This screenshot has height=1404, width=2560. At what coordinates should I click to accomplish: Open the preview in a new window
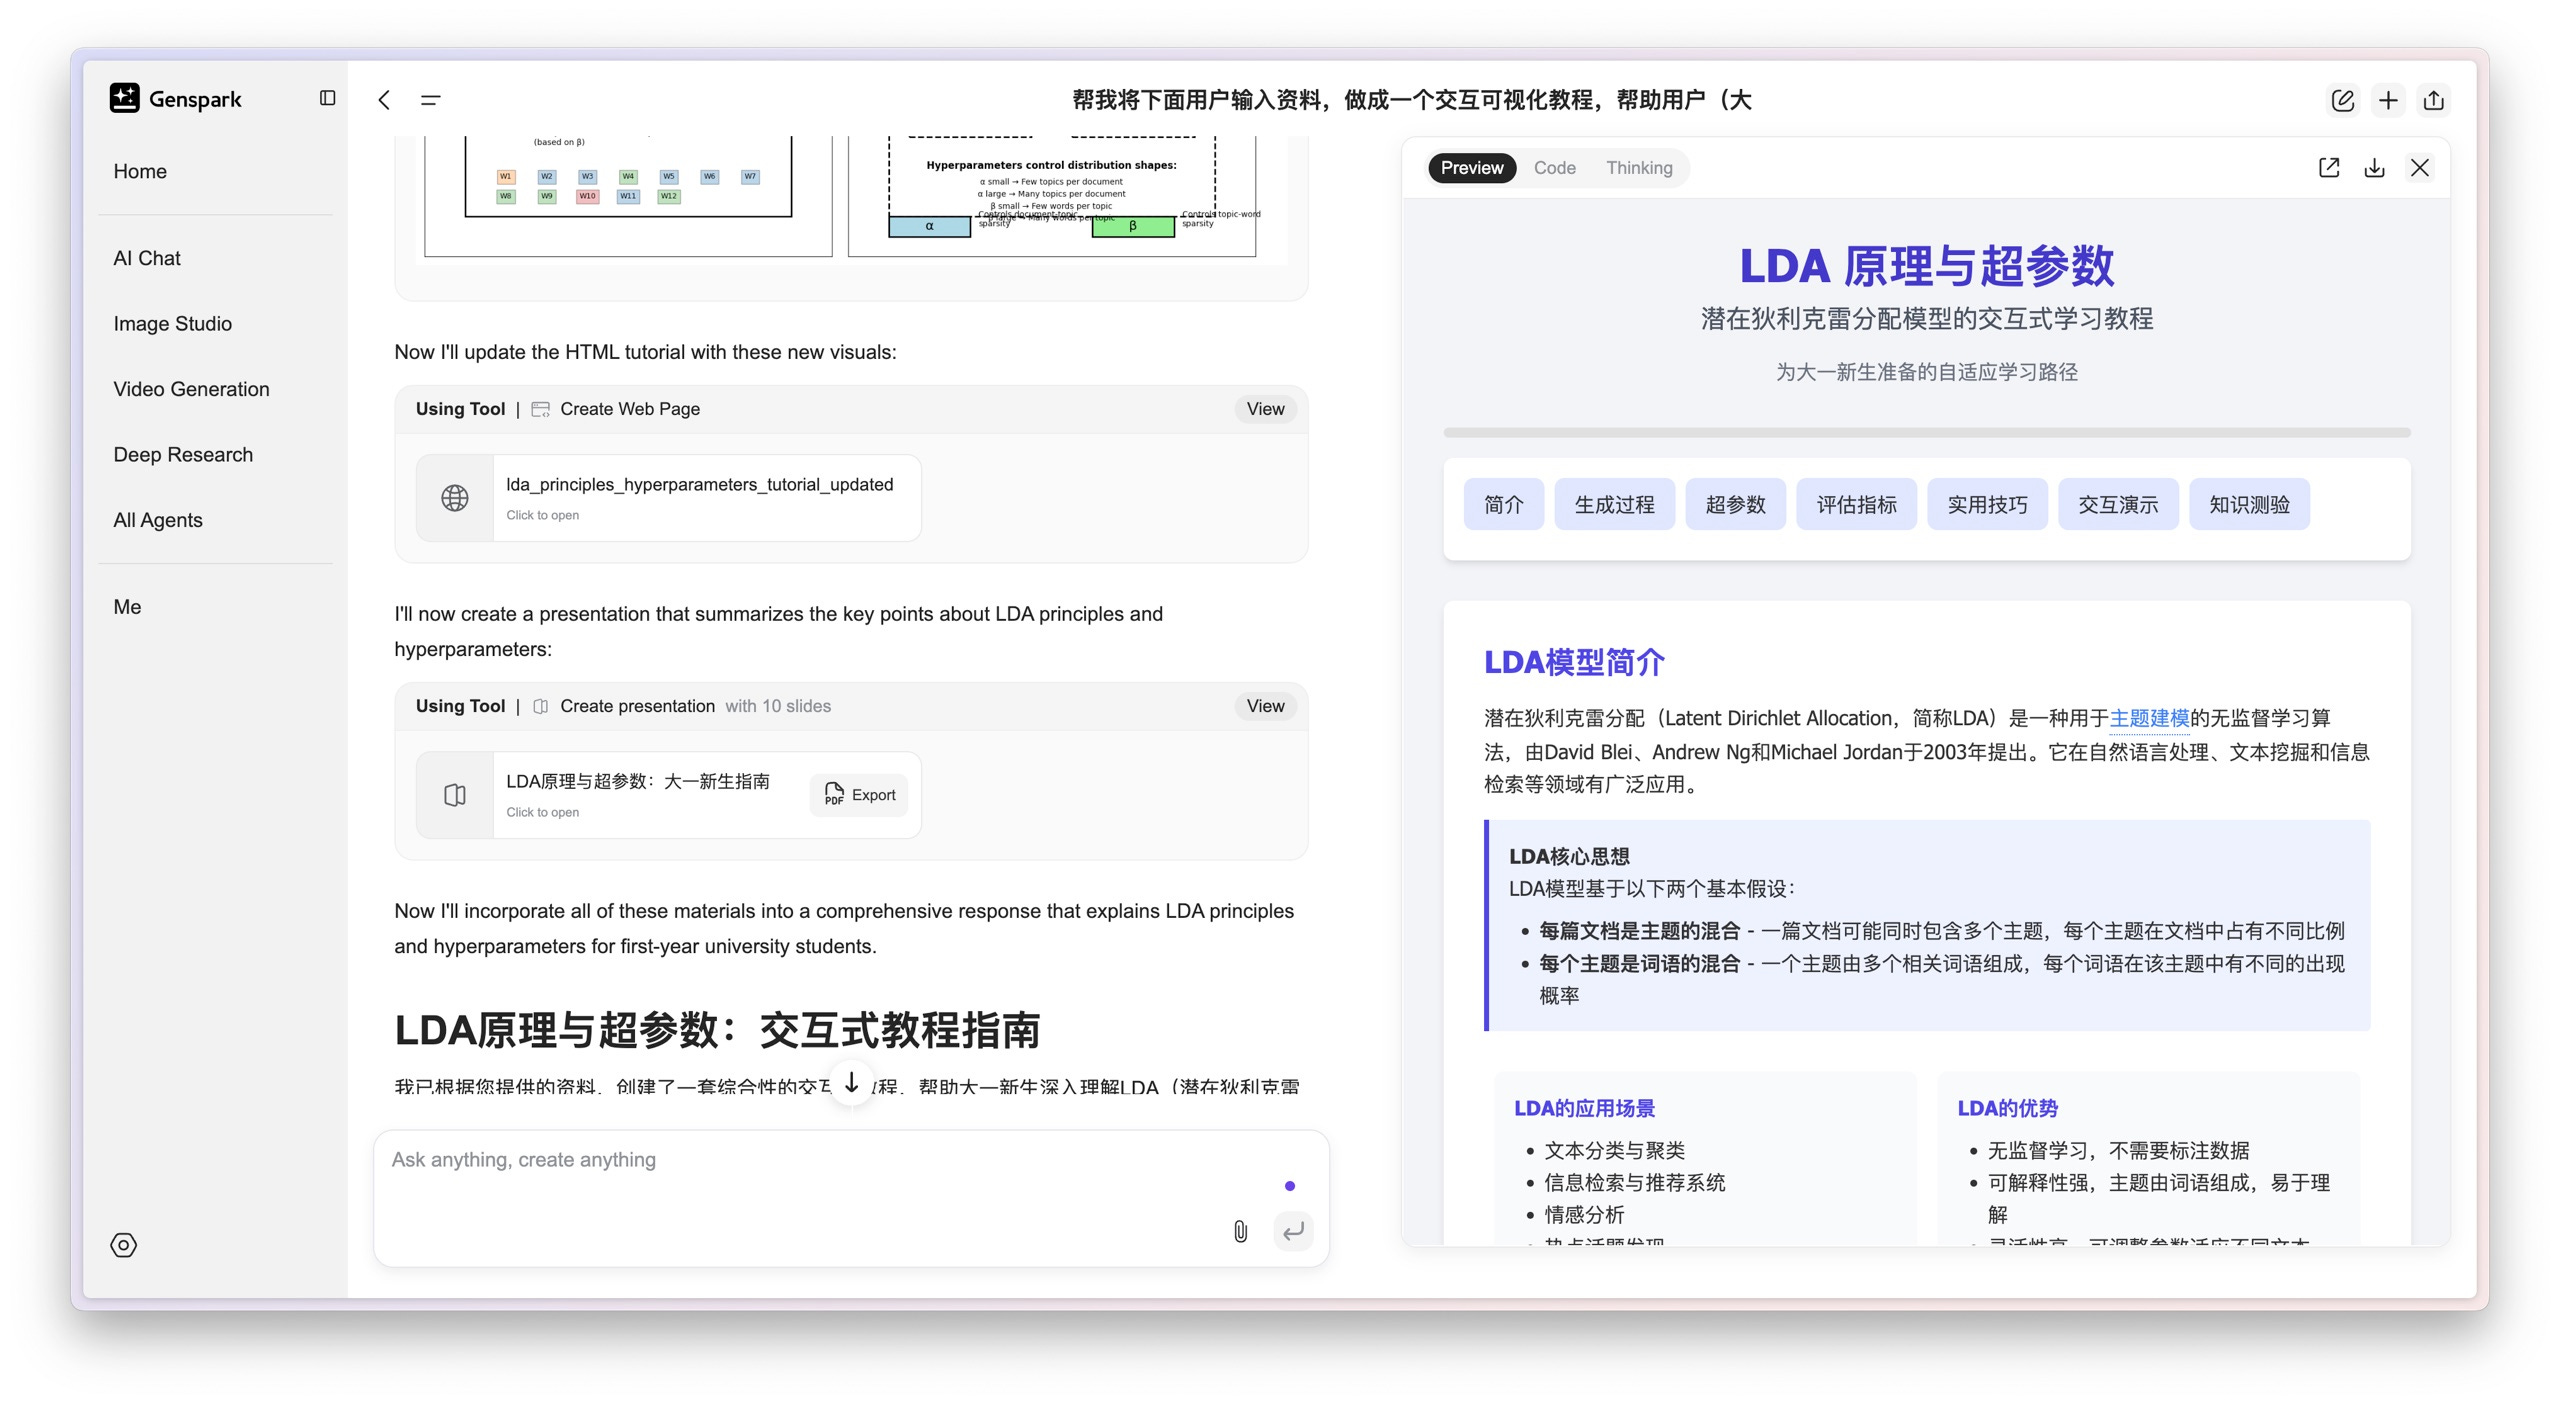pos(2329,168)
